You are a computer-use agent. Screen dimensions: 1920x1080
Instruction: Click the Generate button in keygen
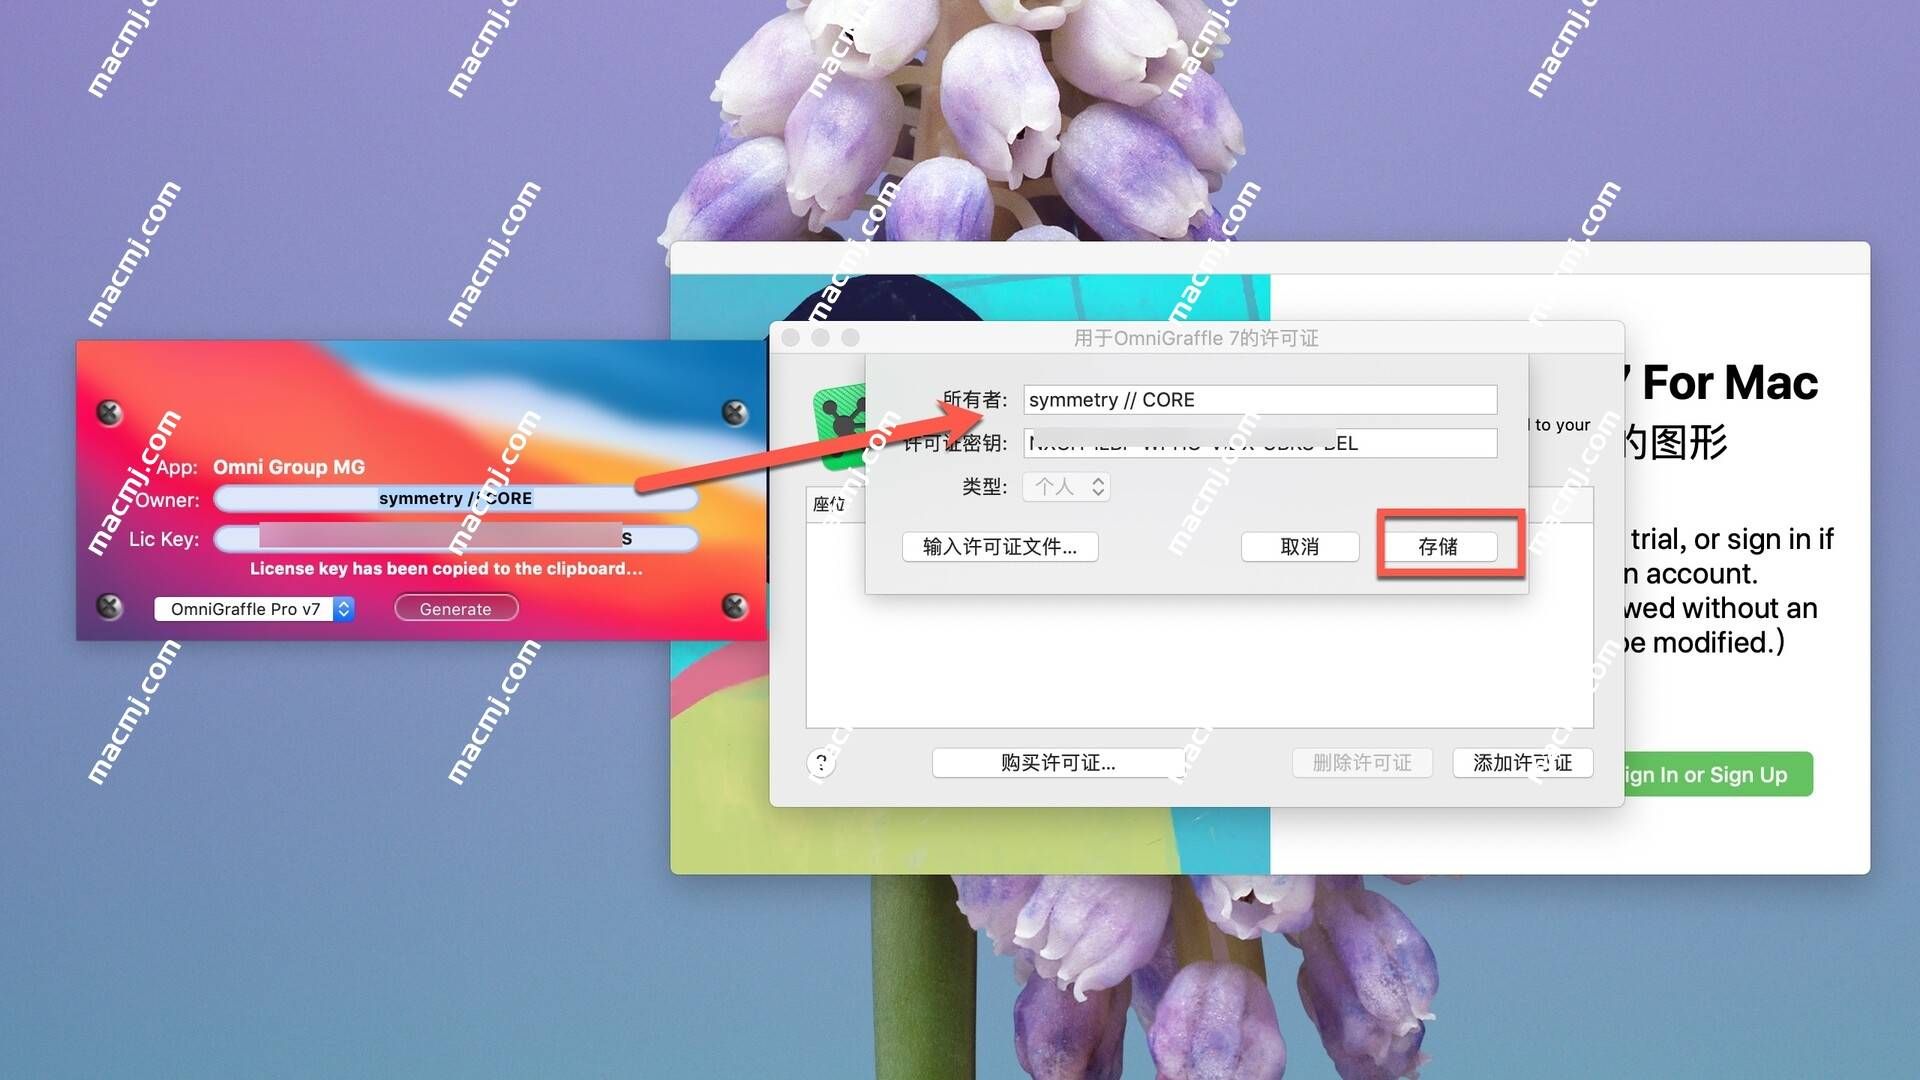click(456, 608)
